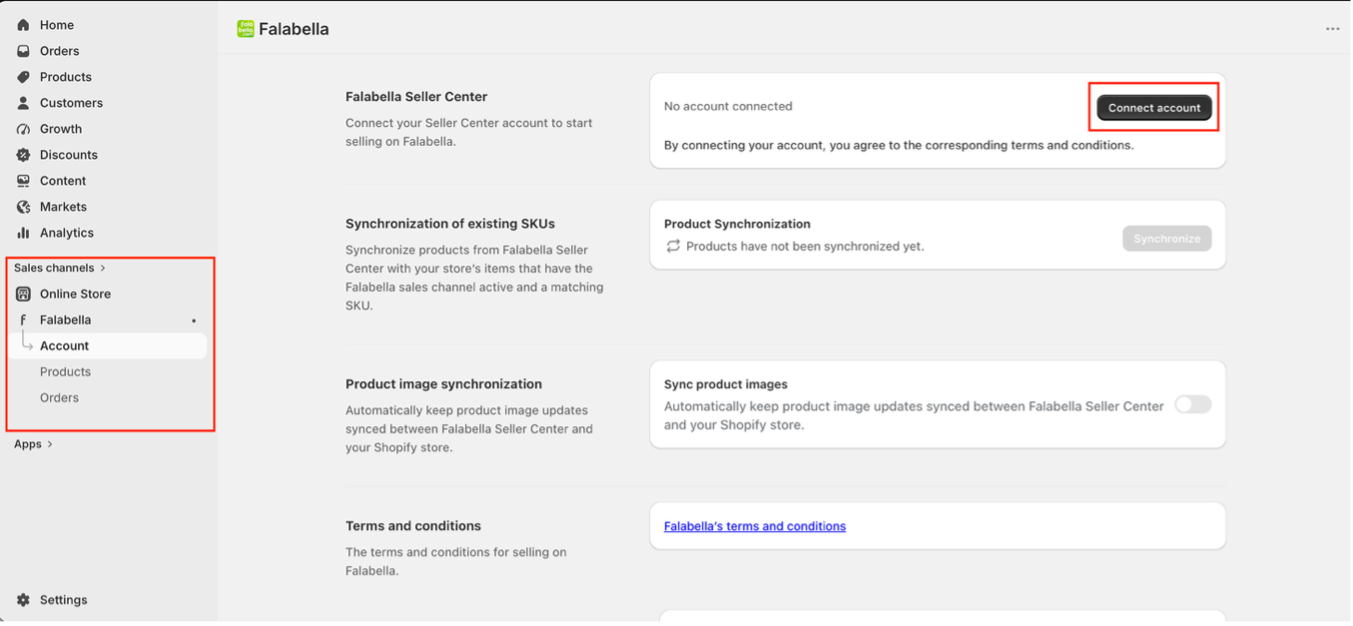Click the green Falabella app logo

pos(245,29)
